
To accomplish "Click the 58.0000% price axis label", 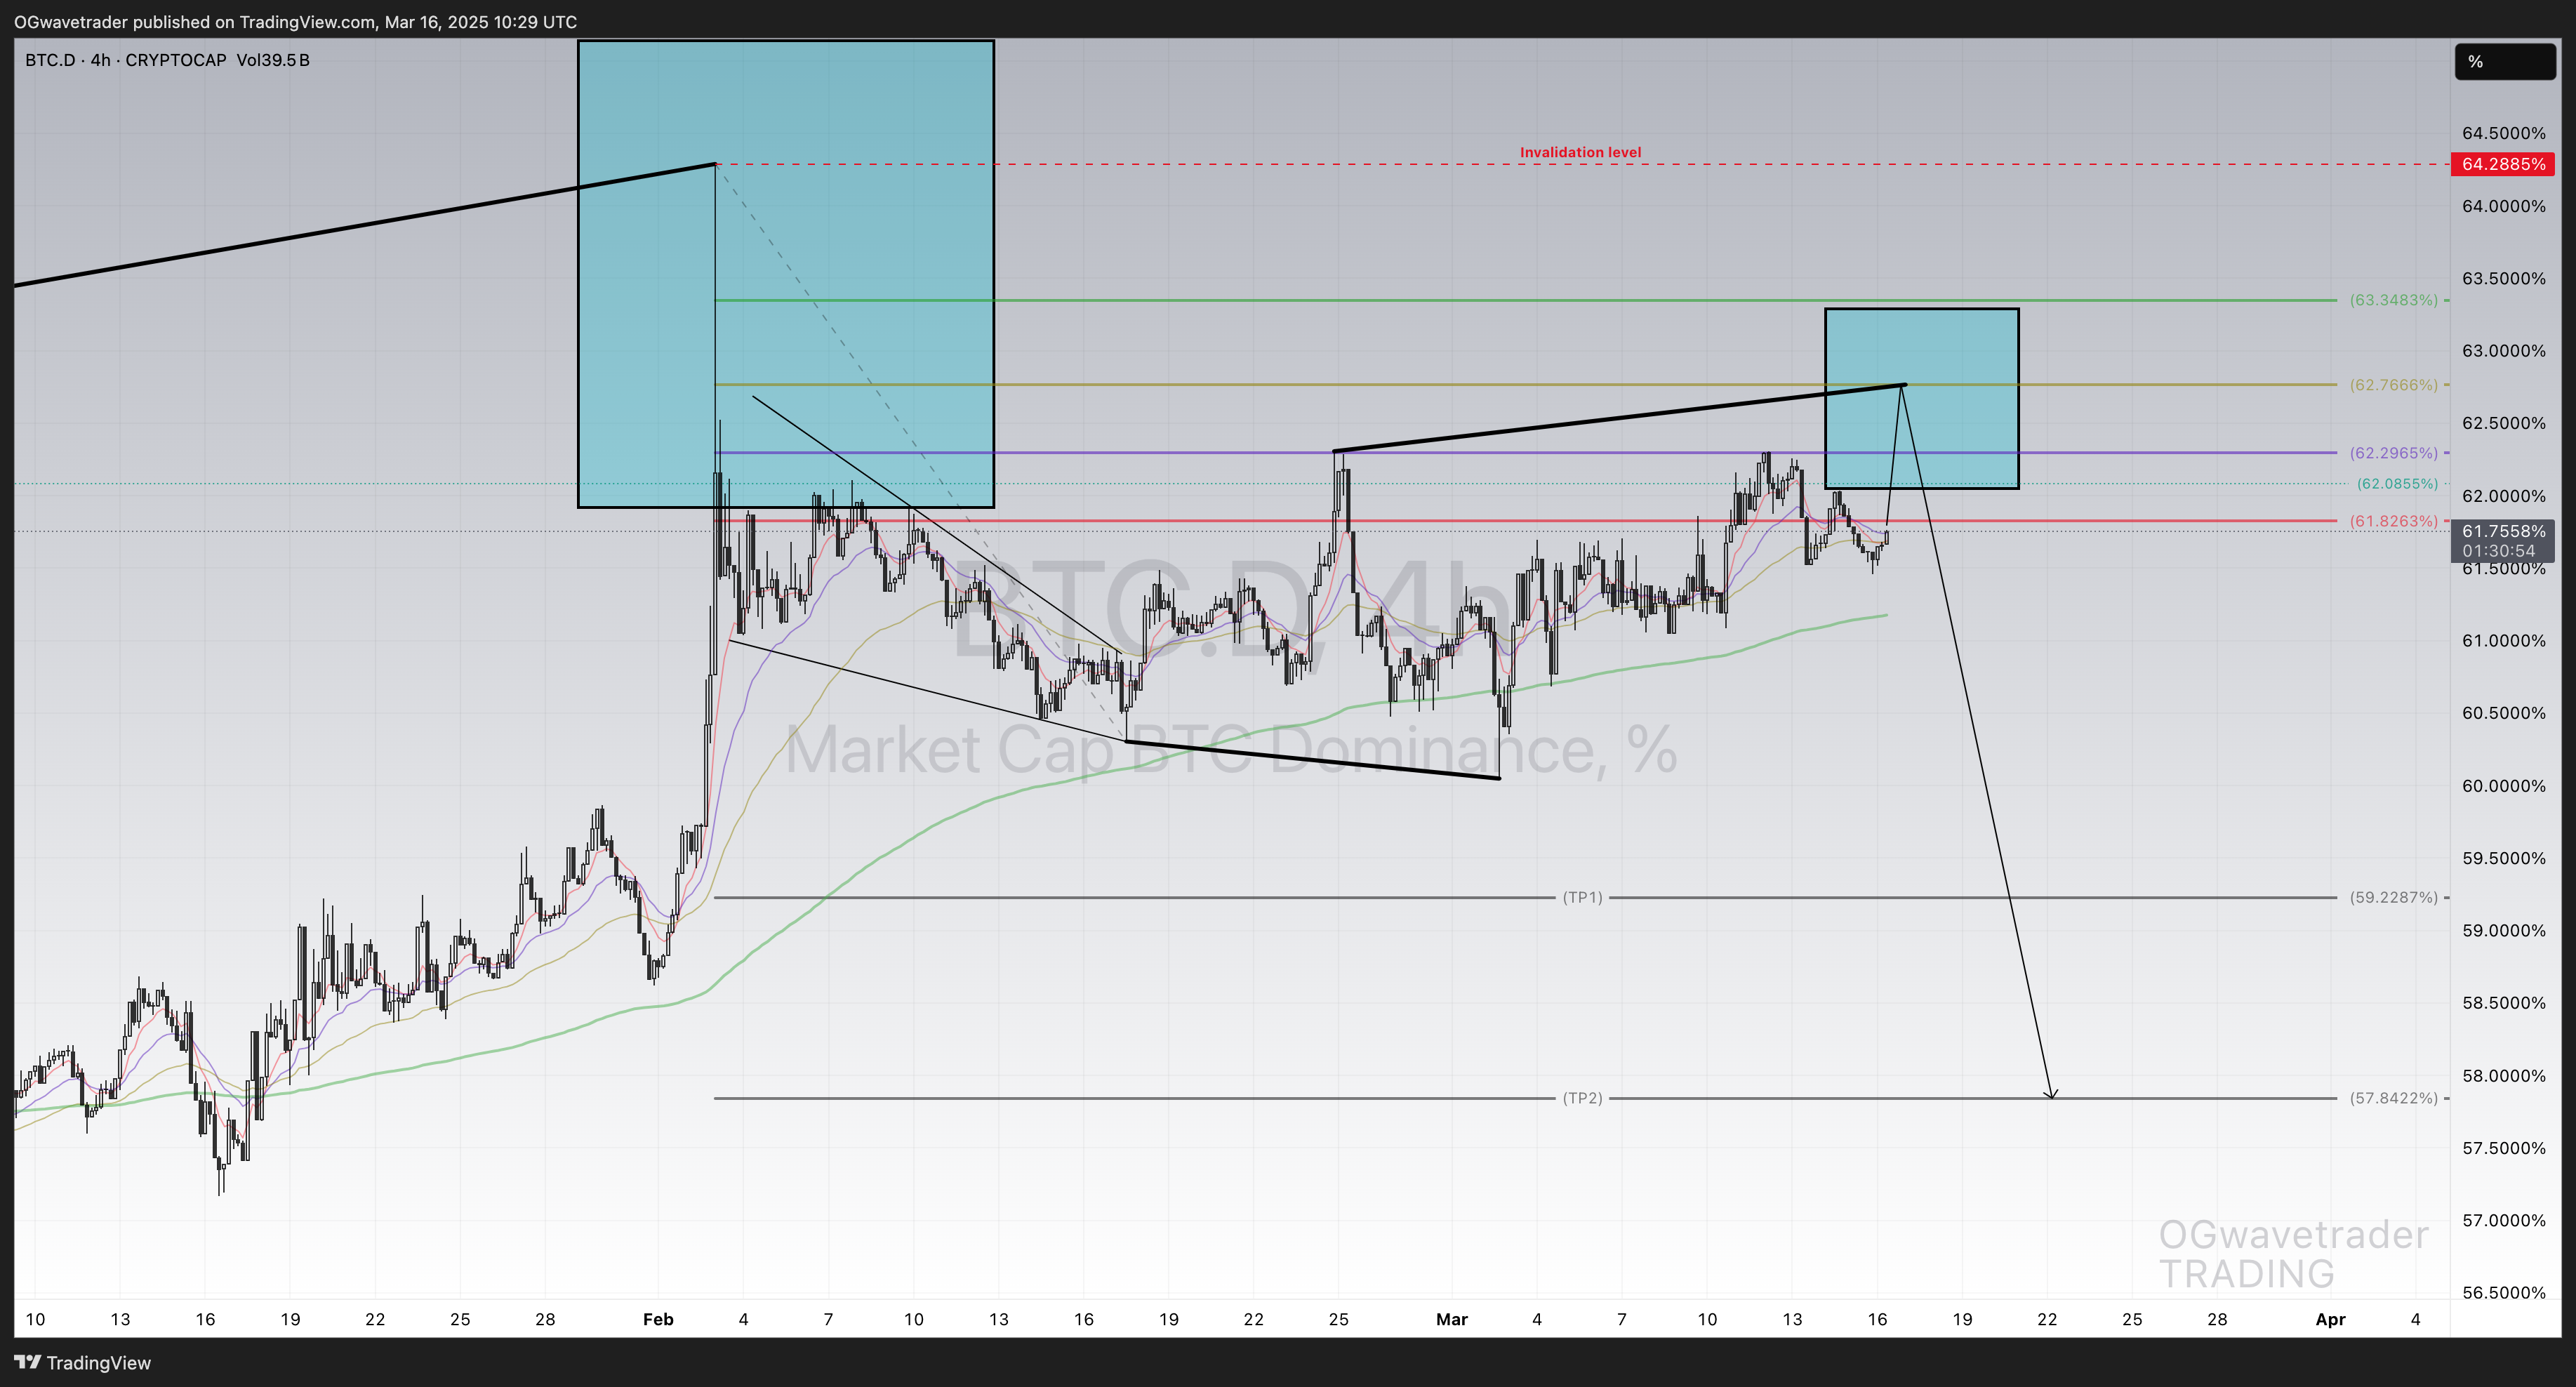I will [x=2503, y=1076].
